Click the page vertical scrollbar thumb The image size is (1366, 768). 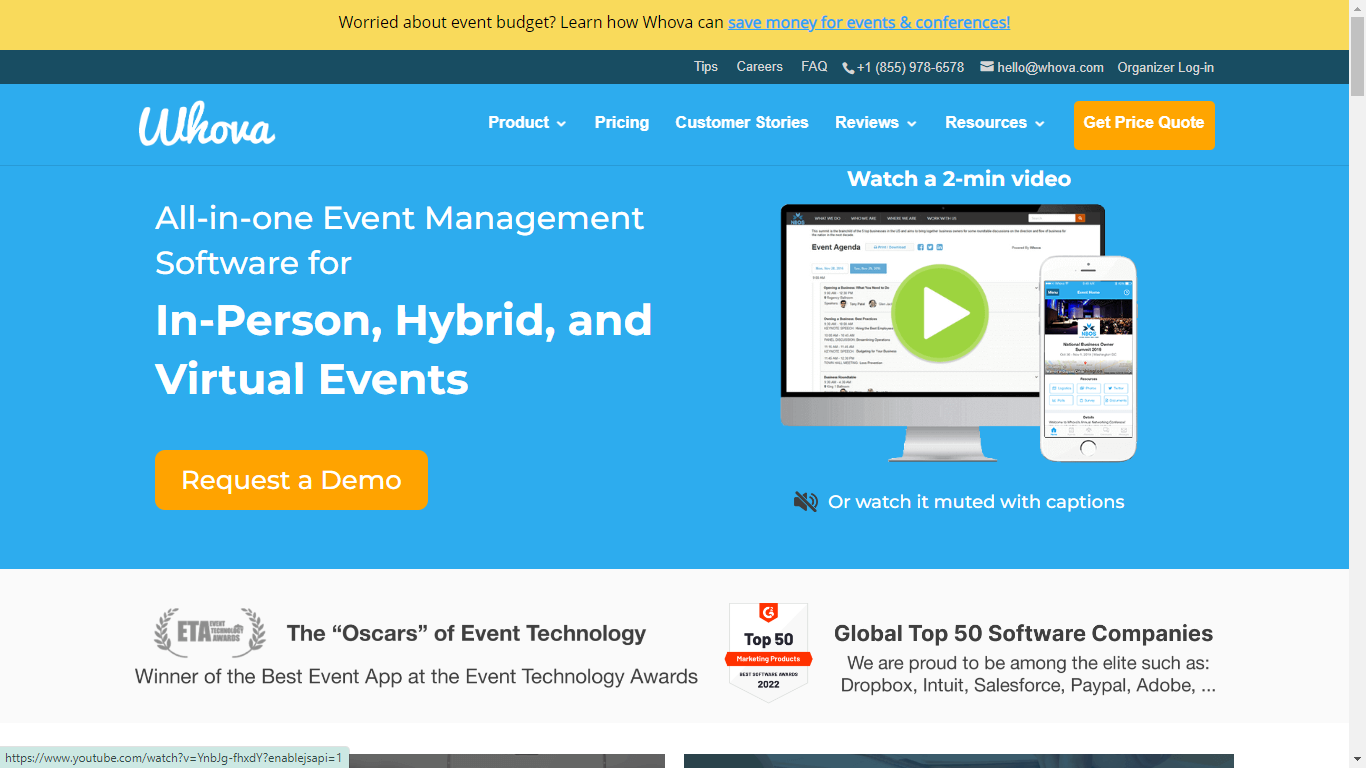[1357, 56]
